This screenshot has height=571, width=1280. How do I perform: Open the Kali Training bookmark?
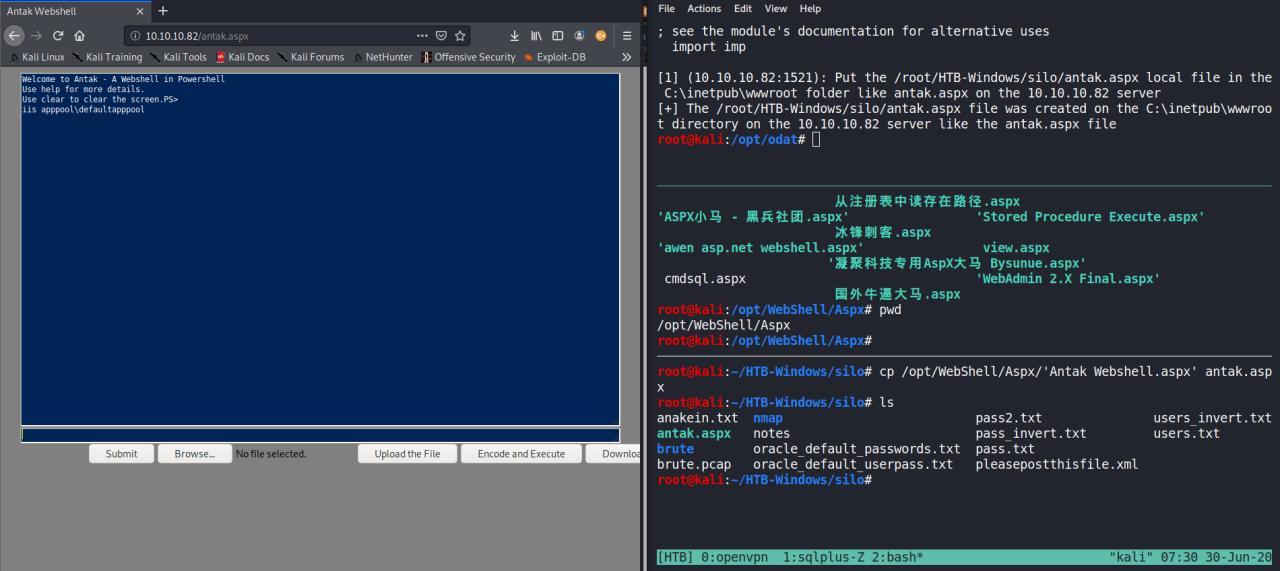pos(106,57)
